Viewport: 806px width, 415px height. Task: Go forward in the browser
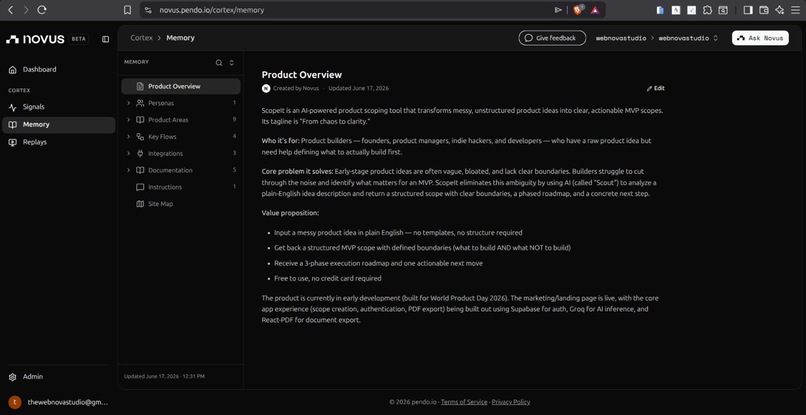[x=26, y=10]
